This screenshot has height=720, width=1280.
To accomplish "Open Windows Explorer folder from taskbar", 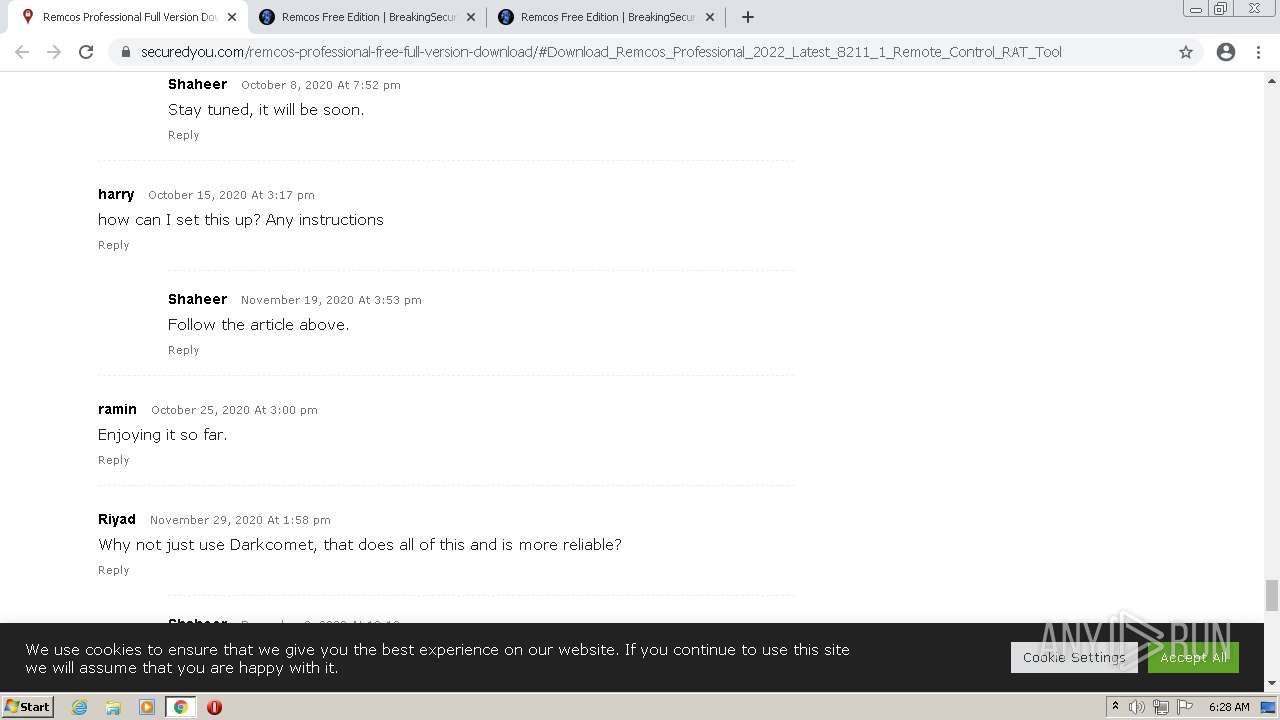I will [113, 707].
